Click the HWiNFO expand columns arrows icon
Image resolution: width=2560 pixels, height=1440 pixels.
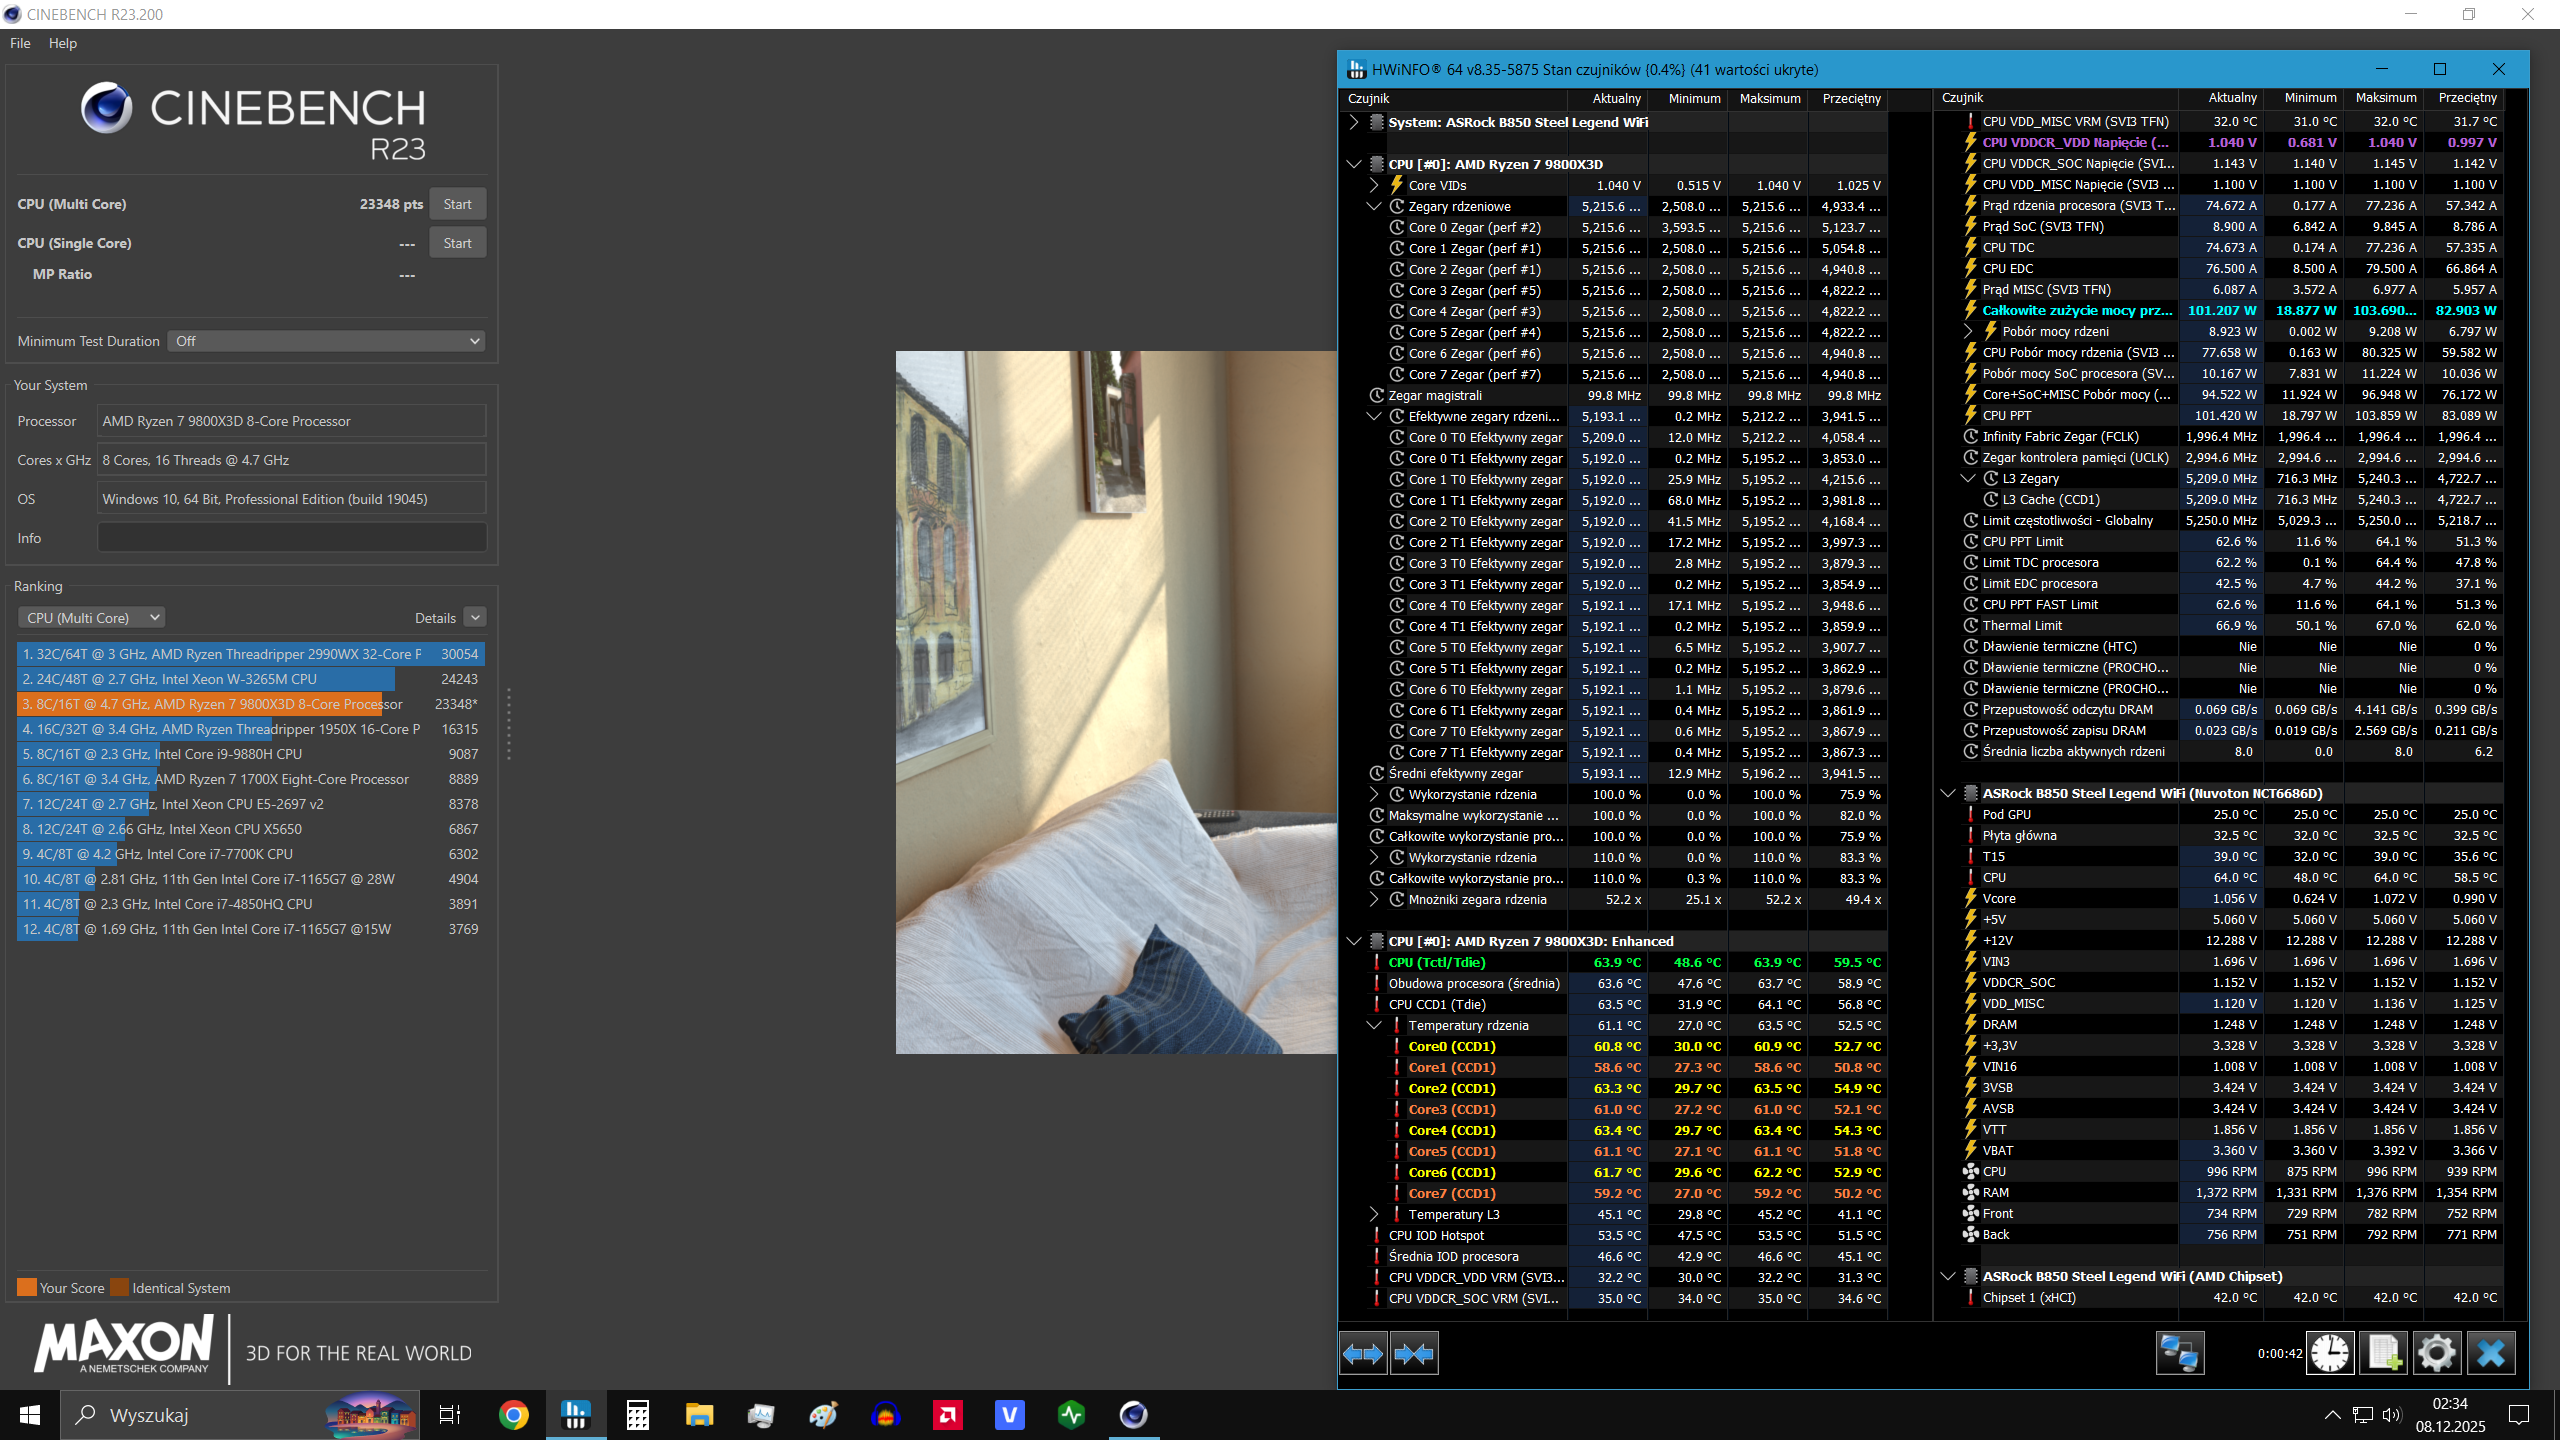click(x=1363, y=1354)
